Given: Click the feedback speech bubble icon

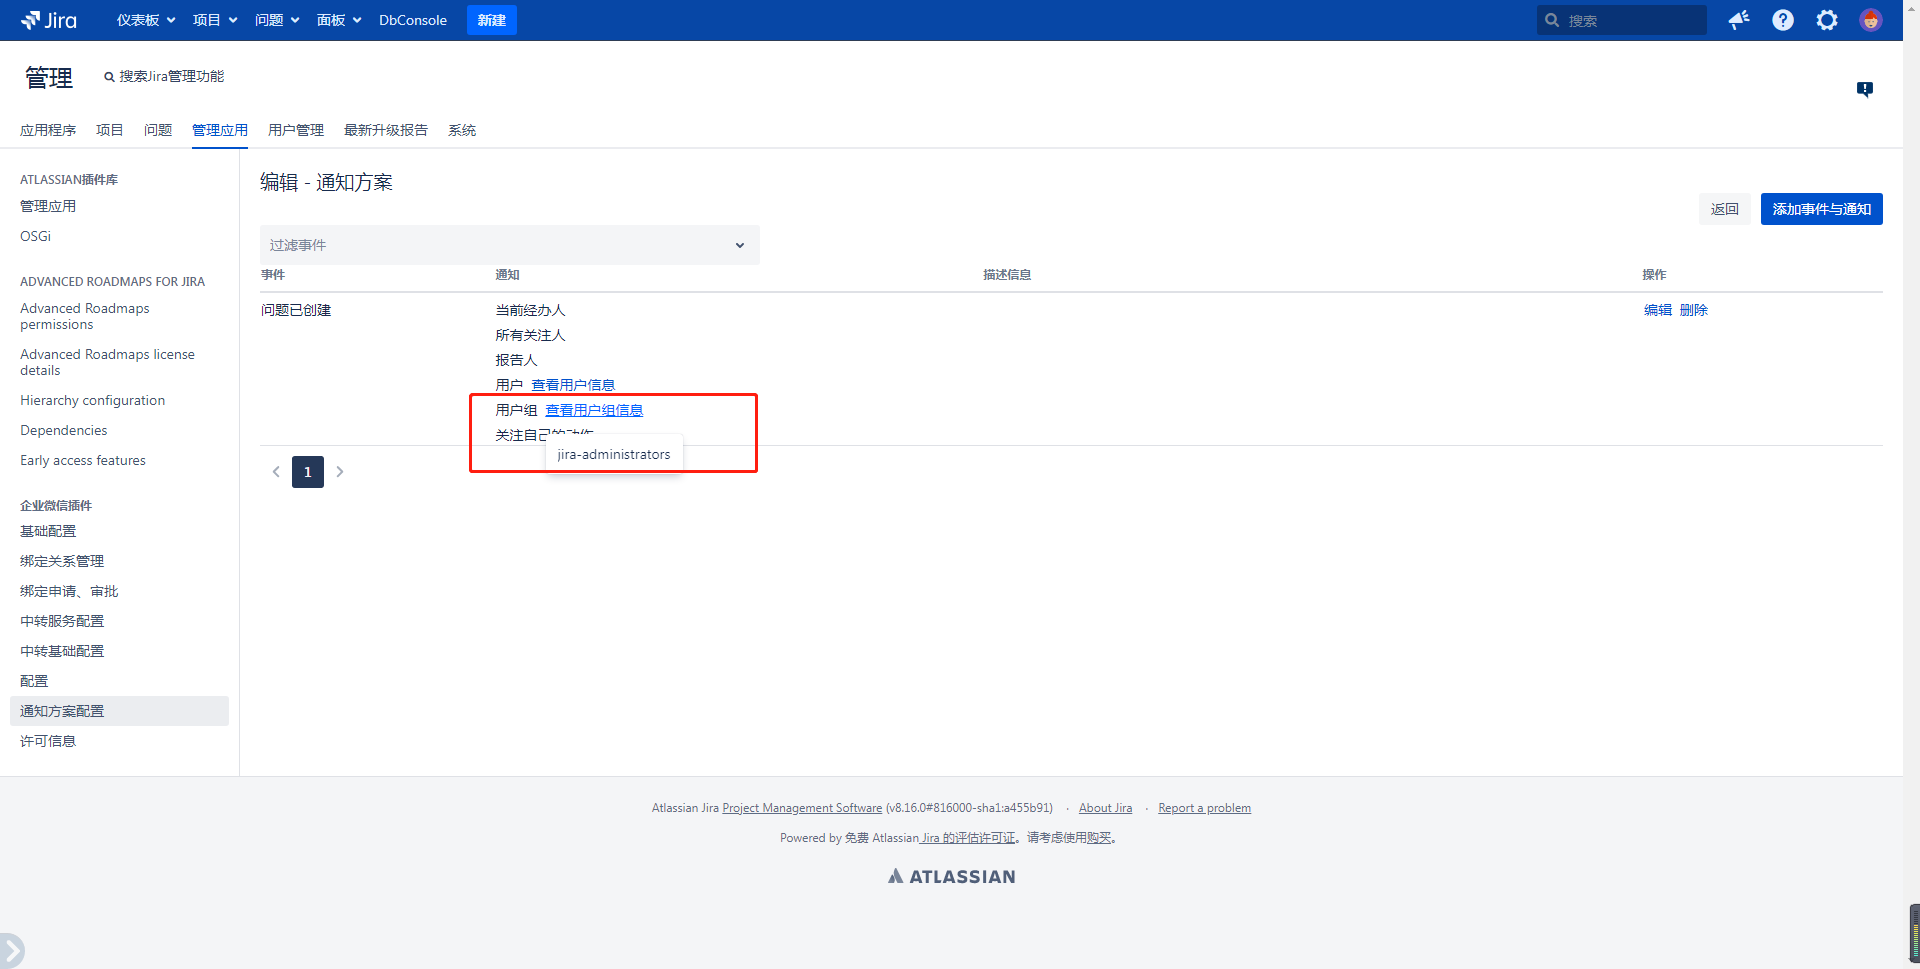Looking at the screenshot, I should (x=1865, y=89).
